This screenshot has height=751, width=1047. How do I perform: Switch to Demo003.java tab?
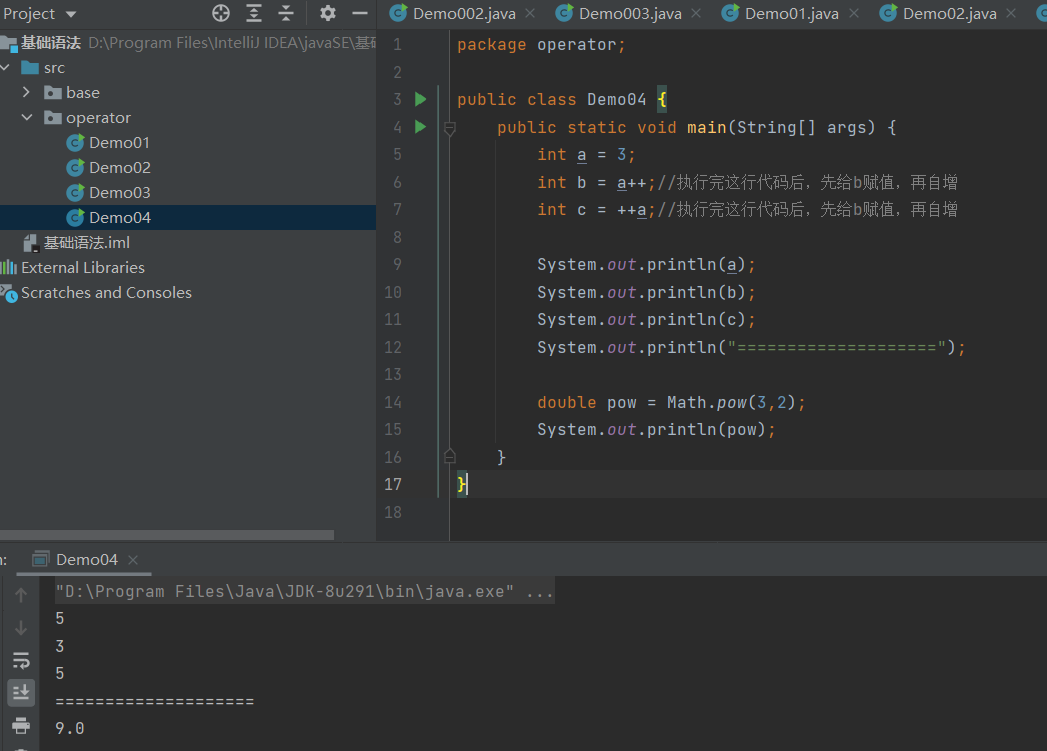tap(630, 13)
